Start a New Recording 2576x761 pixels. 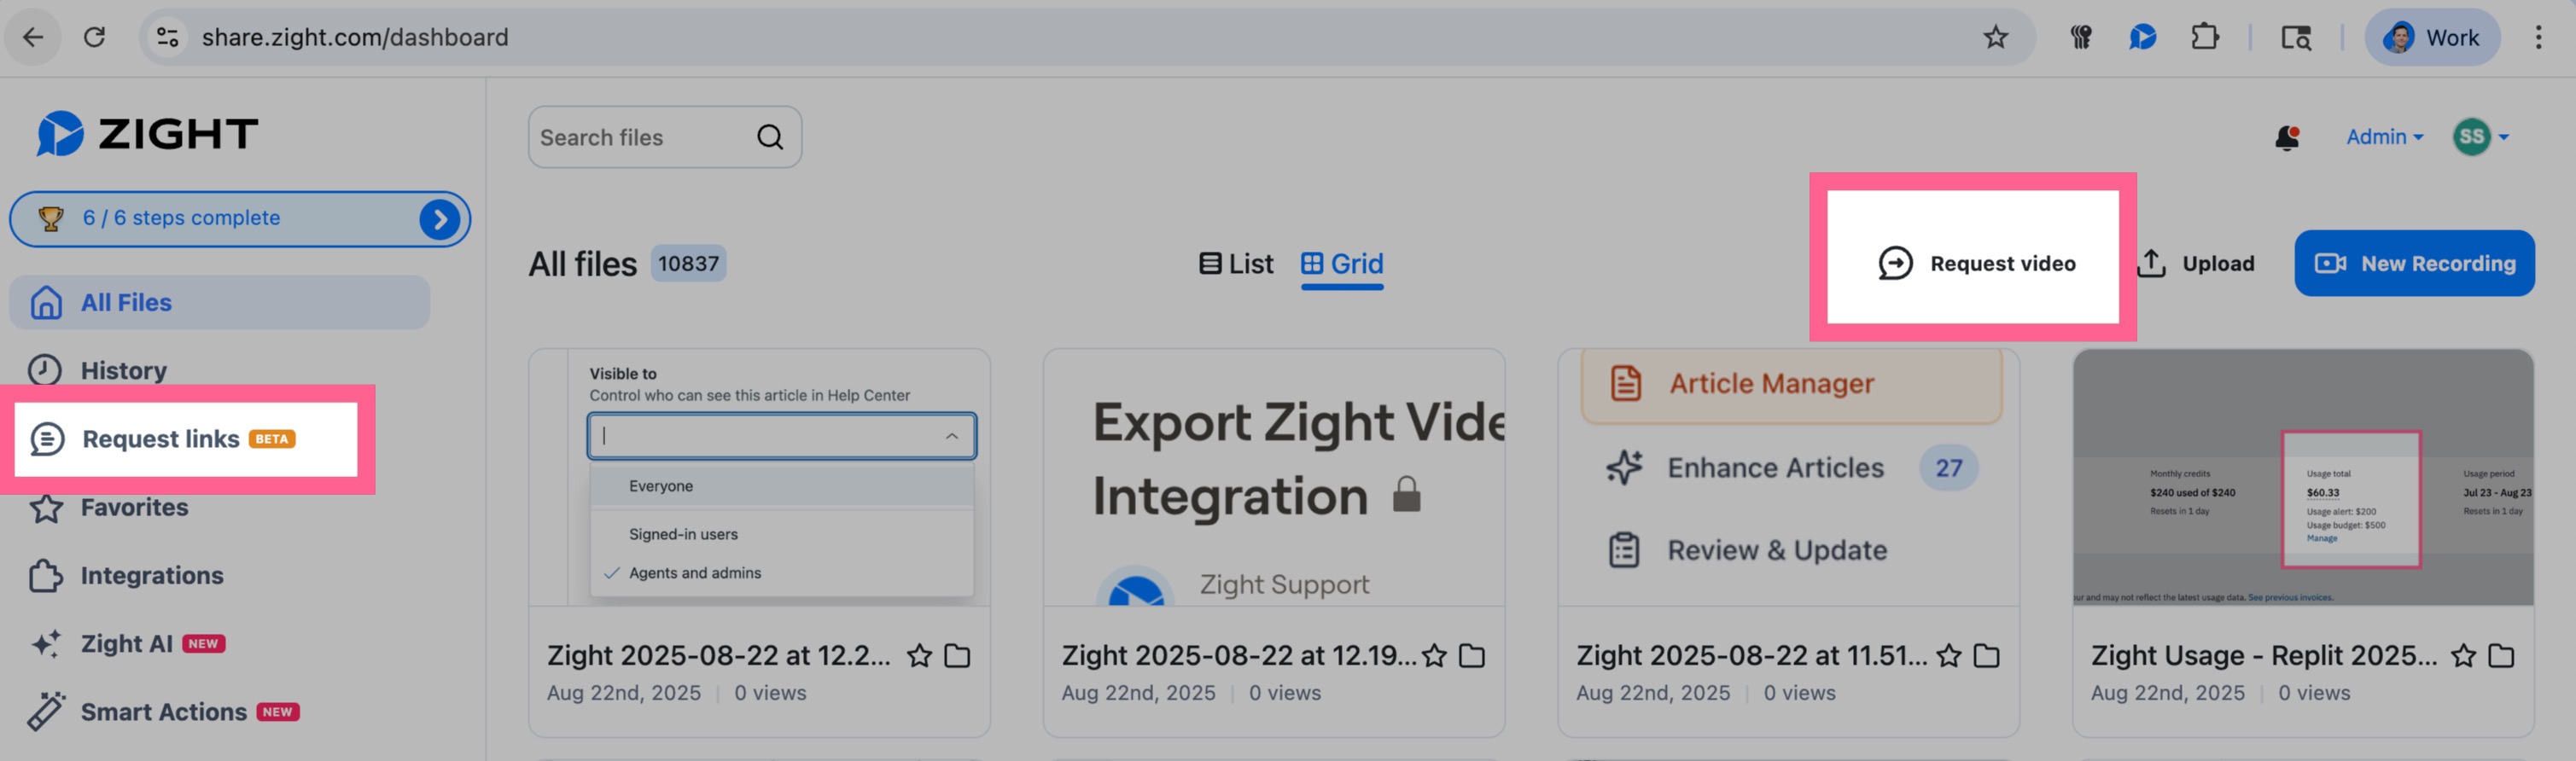2413,264
